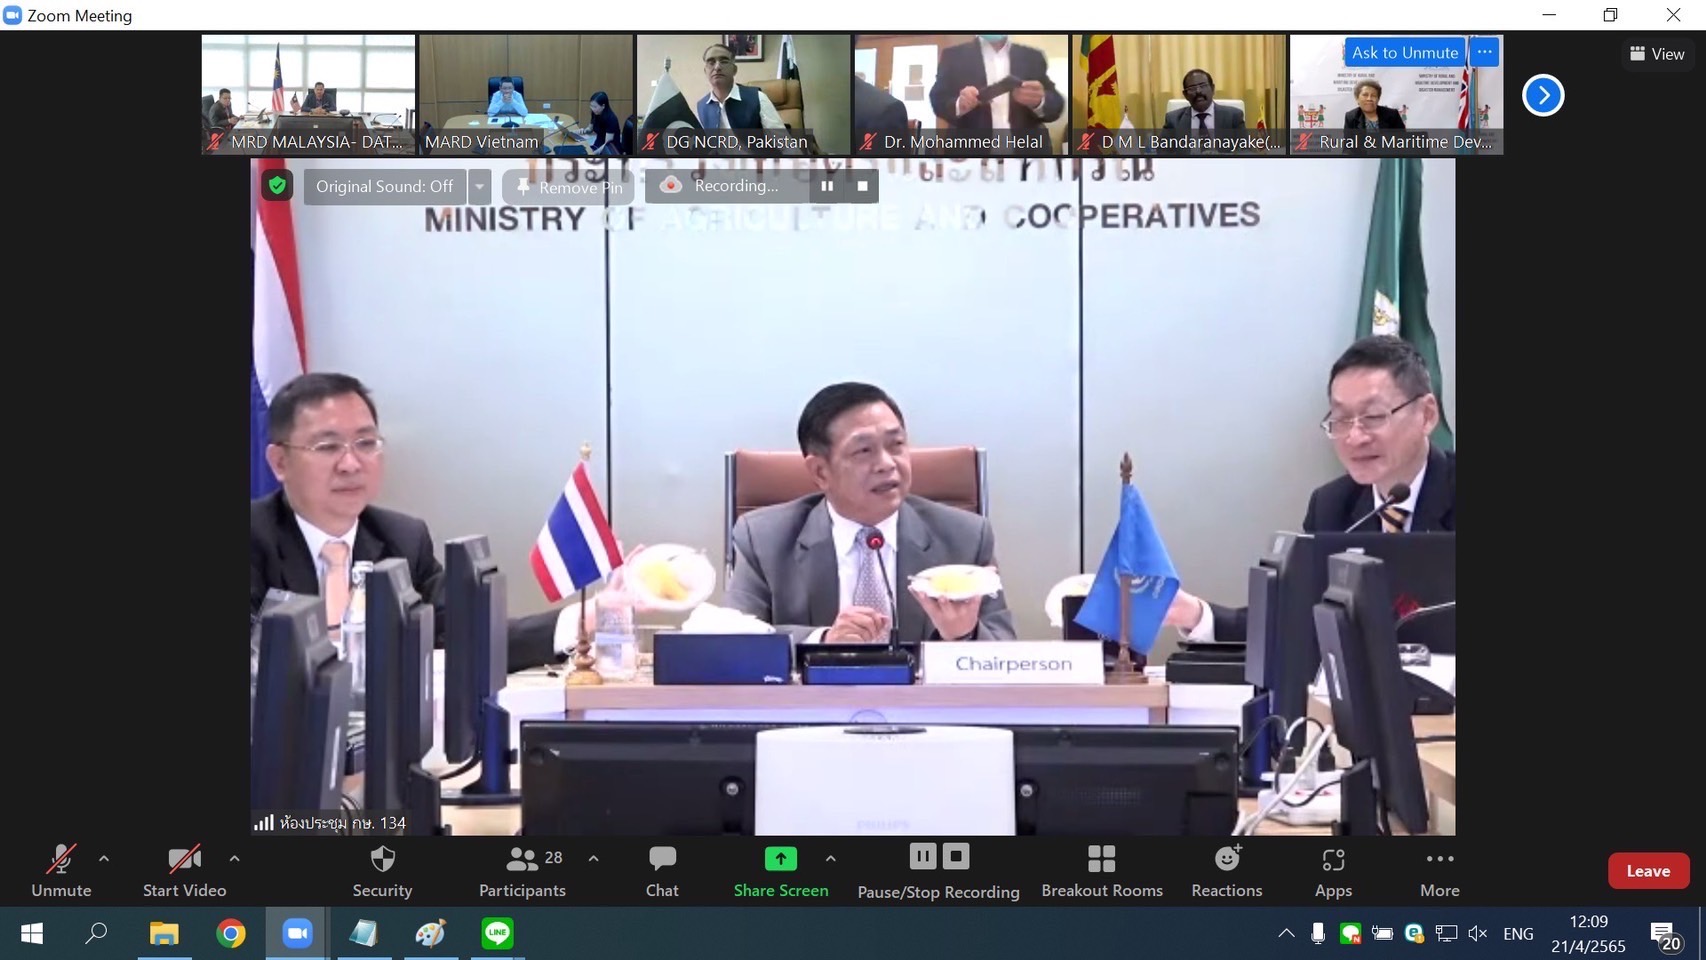Viewport: 1706px width, 960px height.
Task: Open the Participants panel
Action: coord(522,871)
